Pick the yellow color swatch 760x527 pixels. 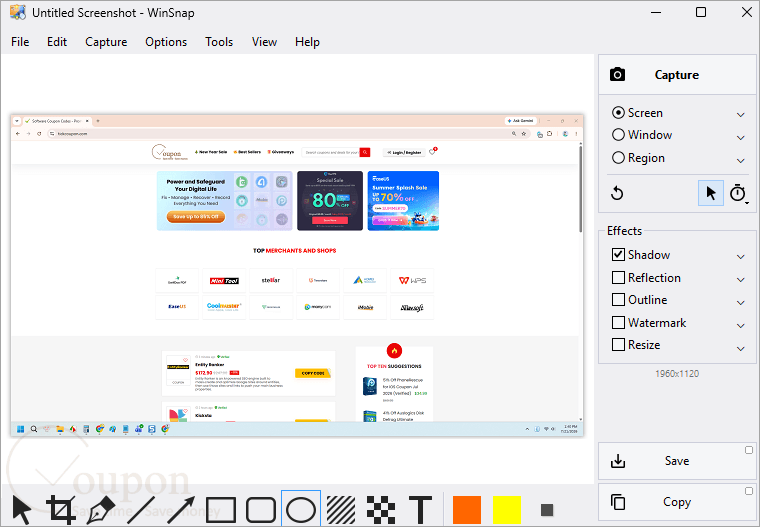click(x=507, y=510)
